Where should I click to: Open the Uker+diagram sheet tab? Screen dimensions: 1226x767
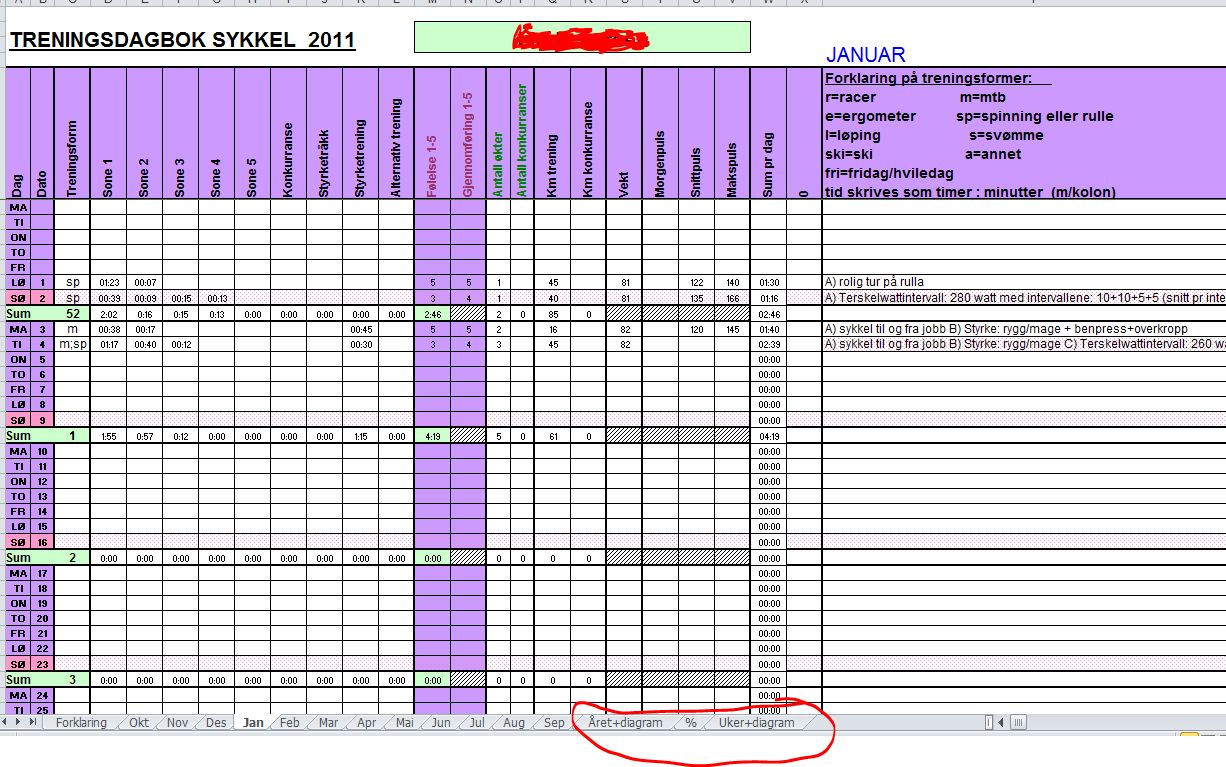coord(757,722)
